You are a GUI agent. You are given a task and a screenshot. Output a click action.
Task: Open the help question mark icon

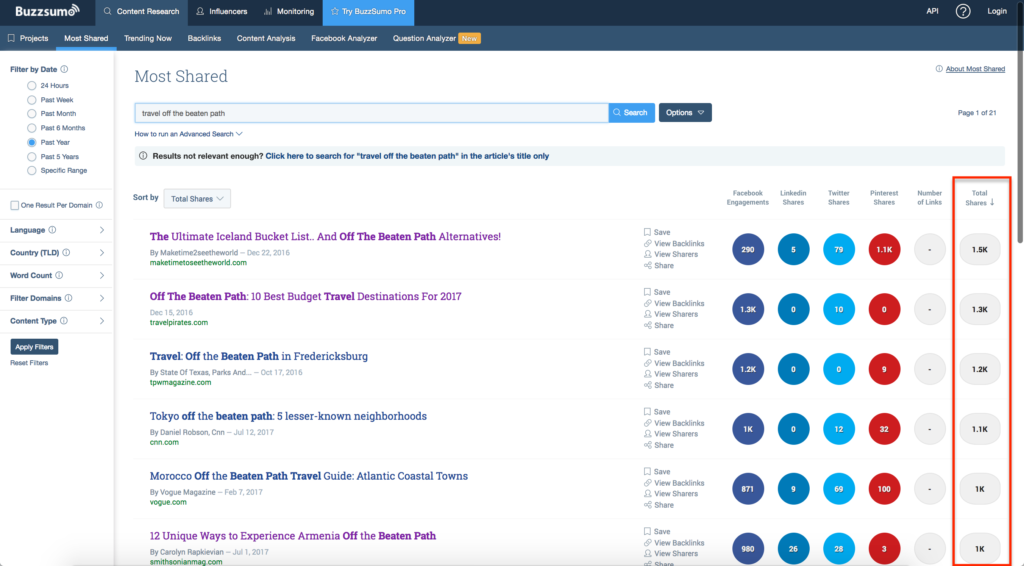point(963,11)
